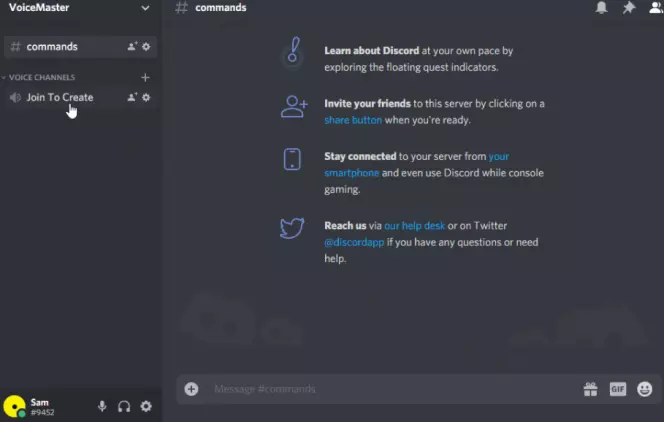This screenshot has width=664, height=422.
Task: Open settings gear for the commands channel
Action: pyautogui.click(x=146, y=47)
